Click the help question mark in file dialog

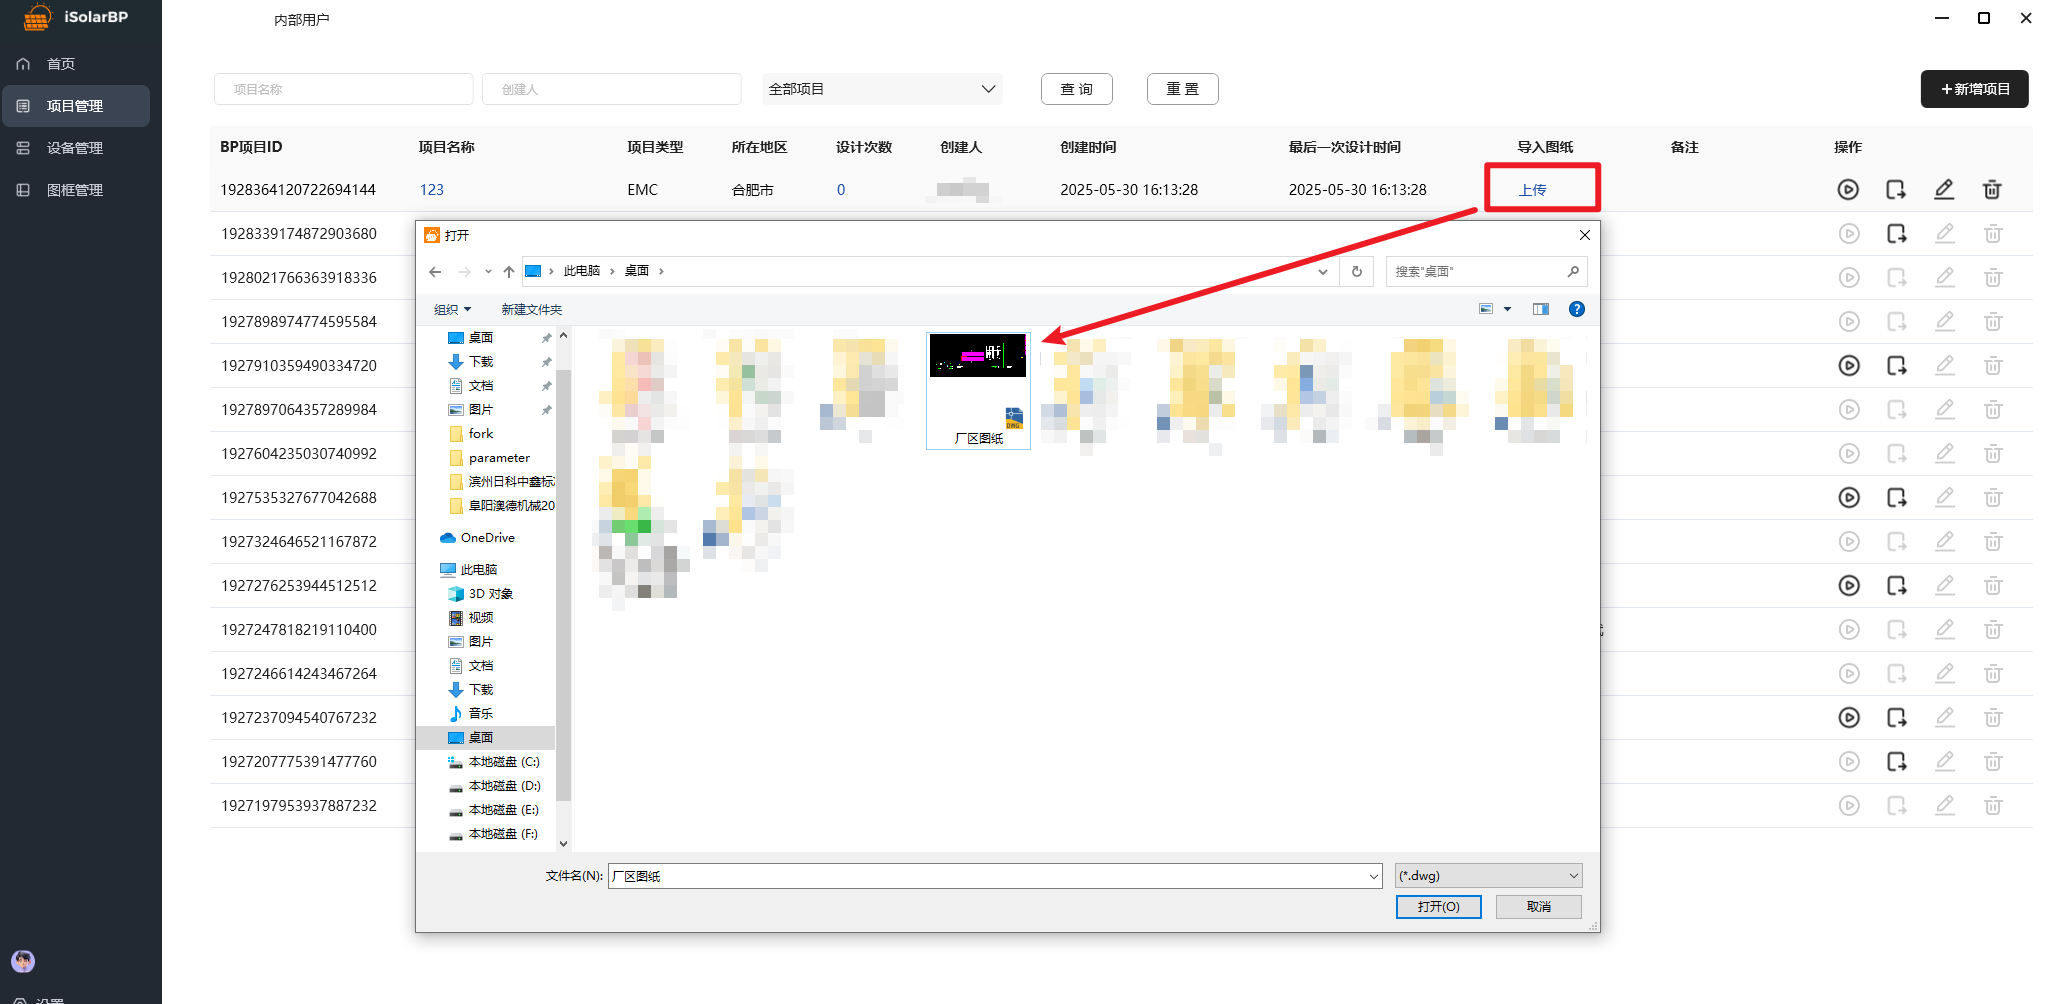(1577, 310)
